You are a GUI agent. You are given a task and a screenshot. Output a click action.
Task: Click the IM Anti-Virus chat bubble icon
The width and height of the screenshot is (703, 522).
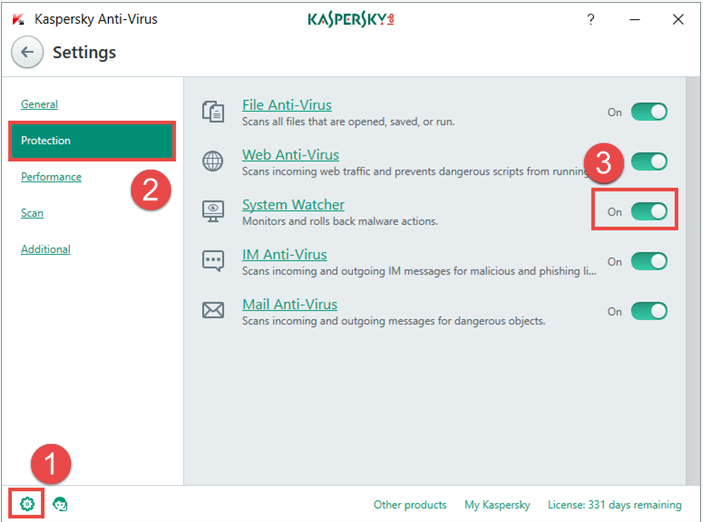[213, 261]
